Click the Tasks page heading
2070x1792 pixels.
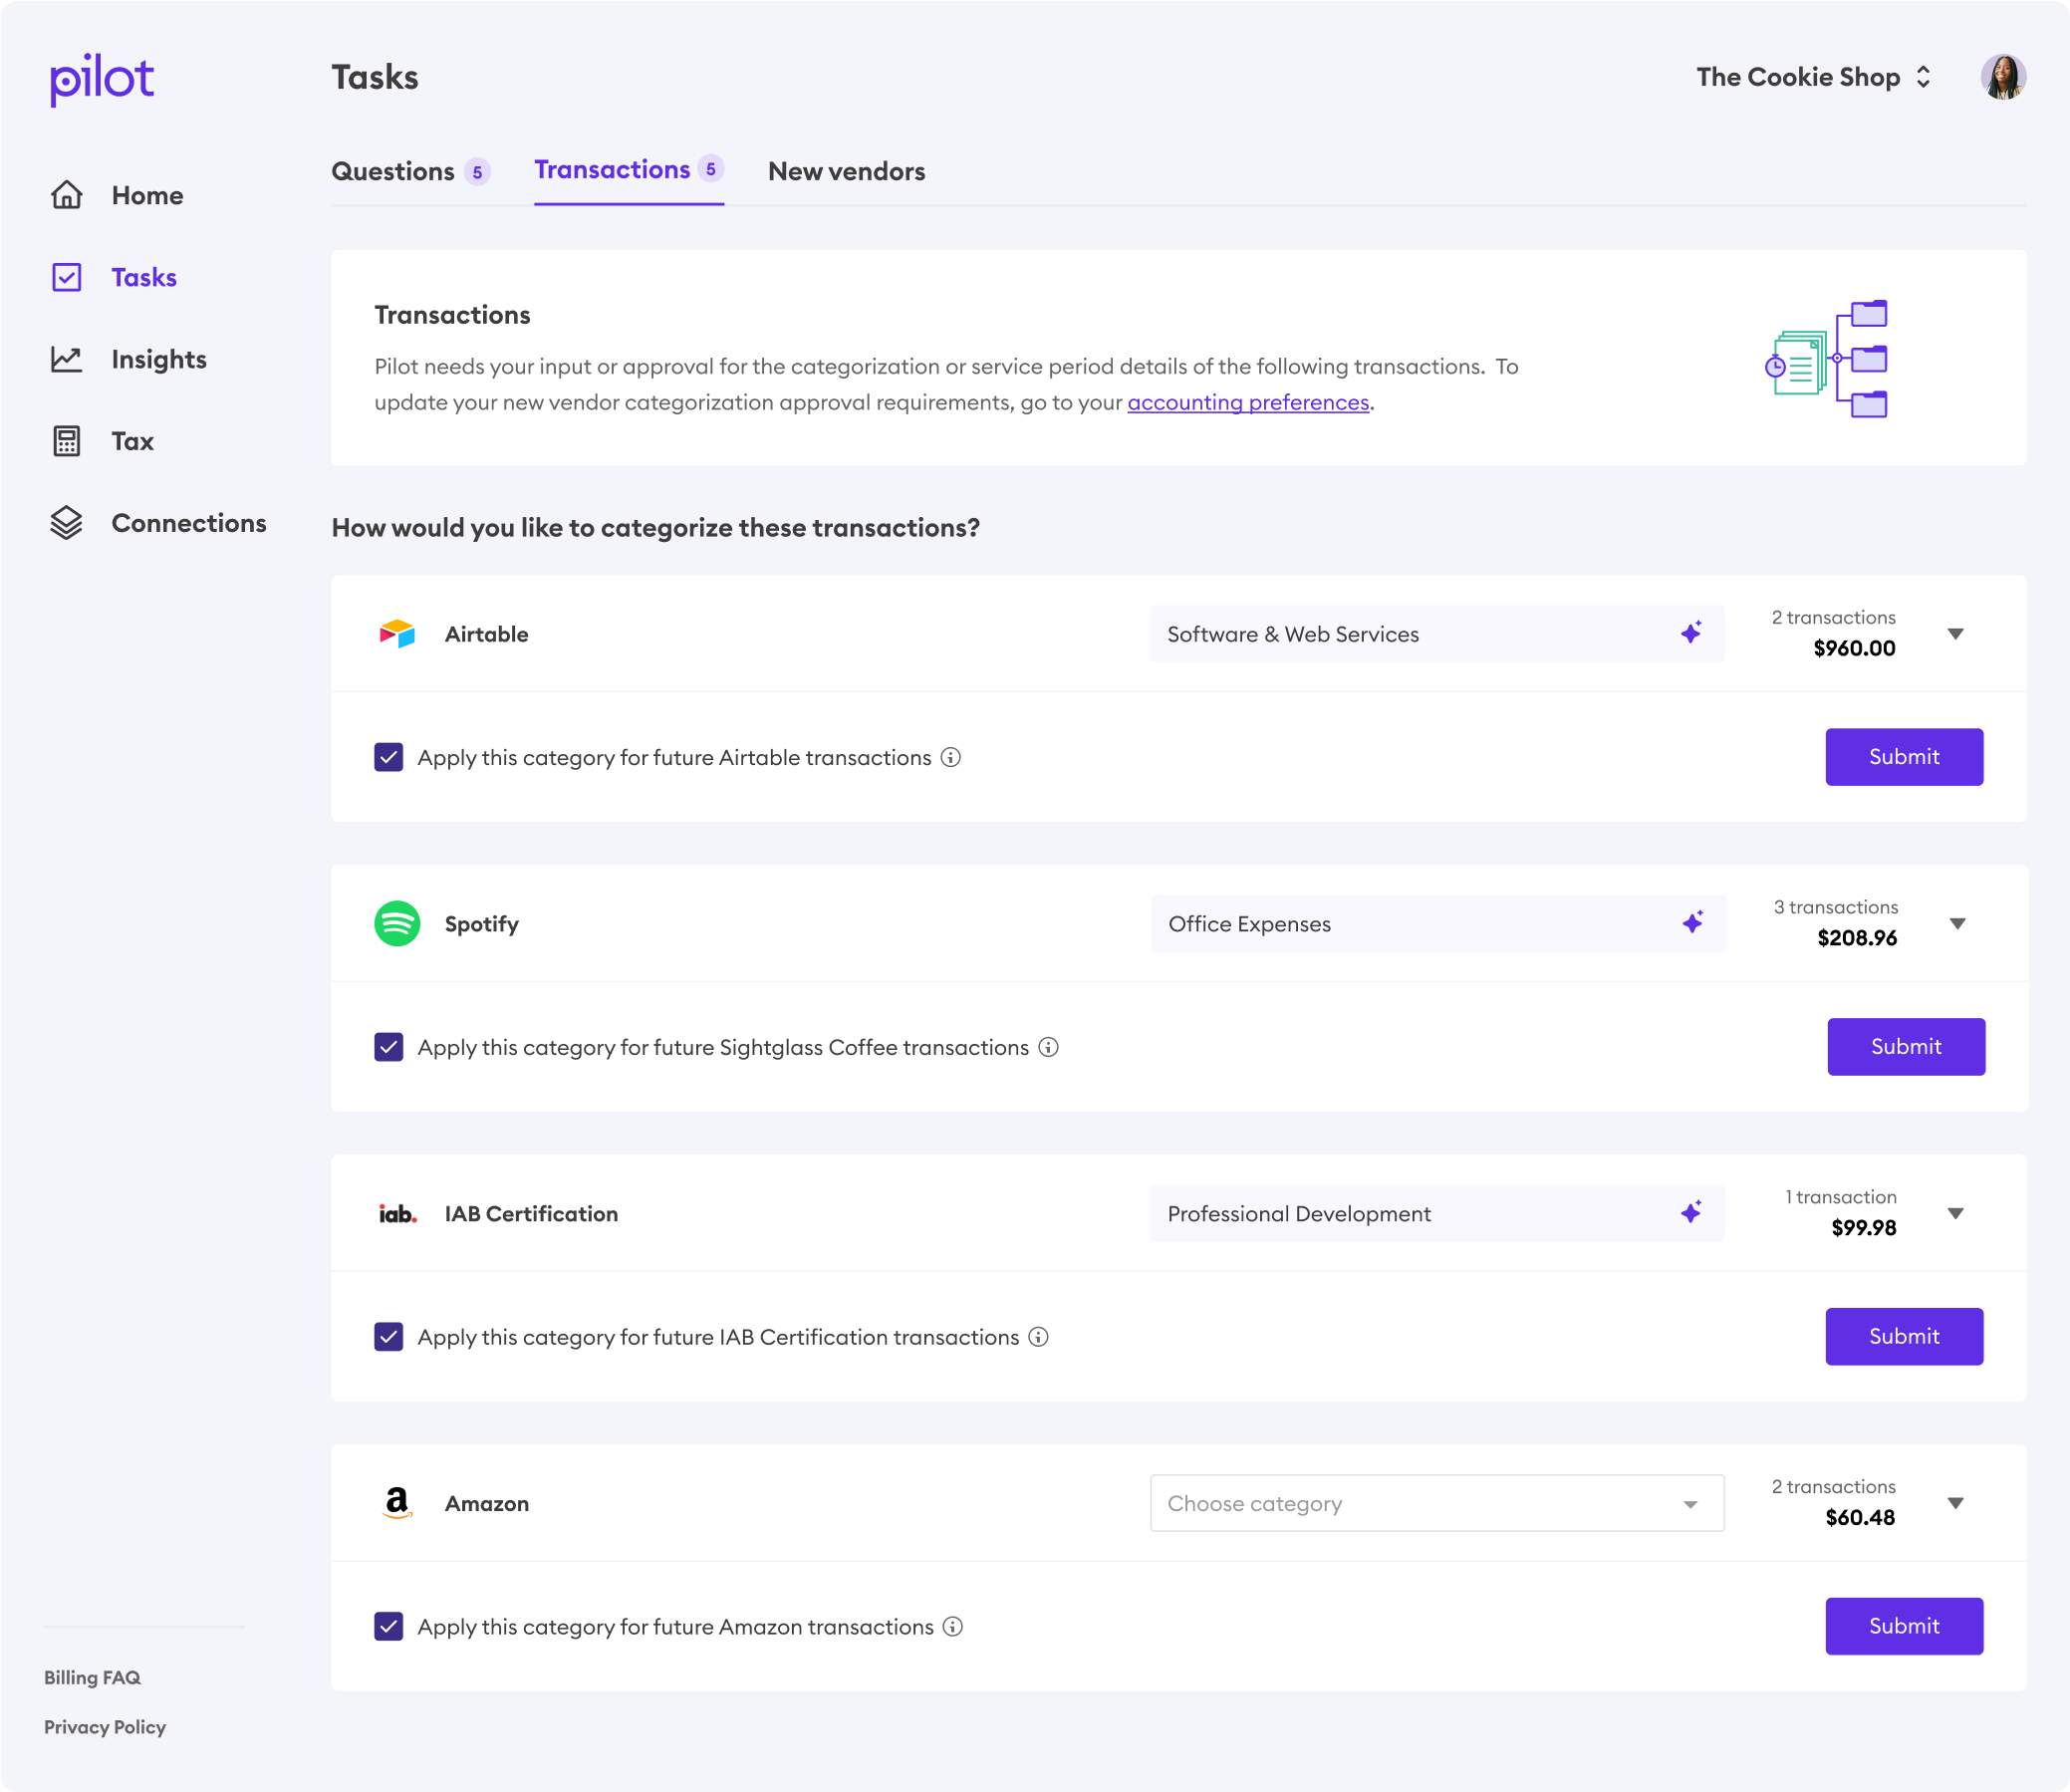click(375, 77)
